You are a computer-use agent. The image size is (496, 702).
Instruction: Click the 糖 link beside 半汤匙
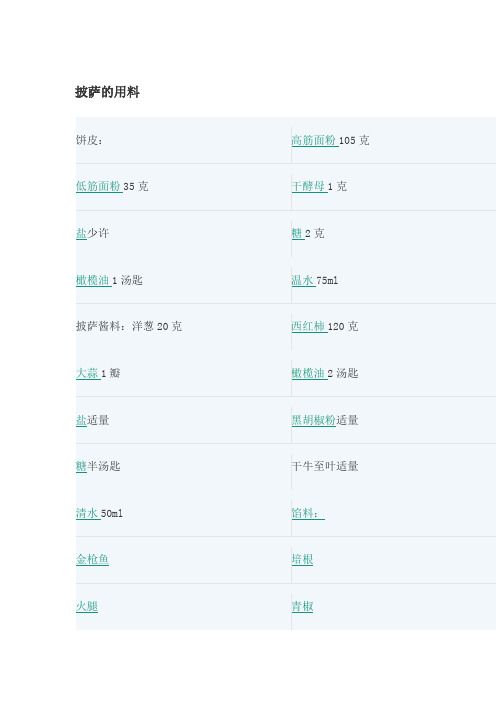click(81, 466)
